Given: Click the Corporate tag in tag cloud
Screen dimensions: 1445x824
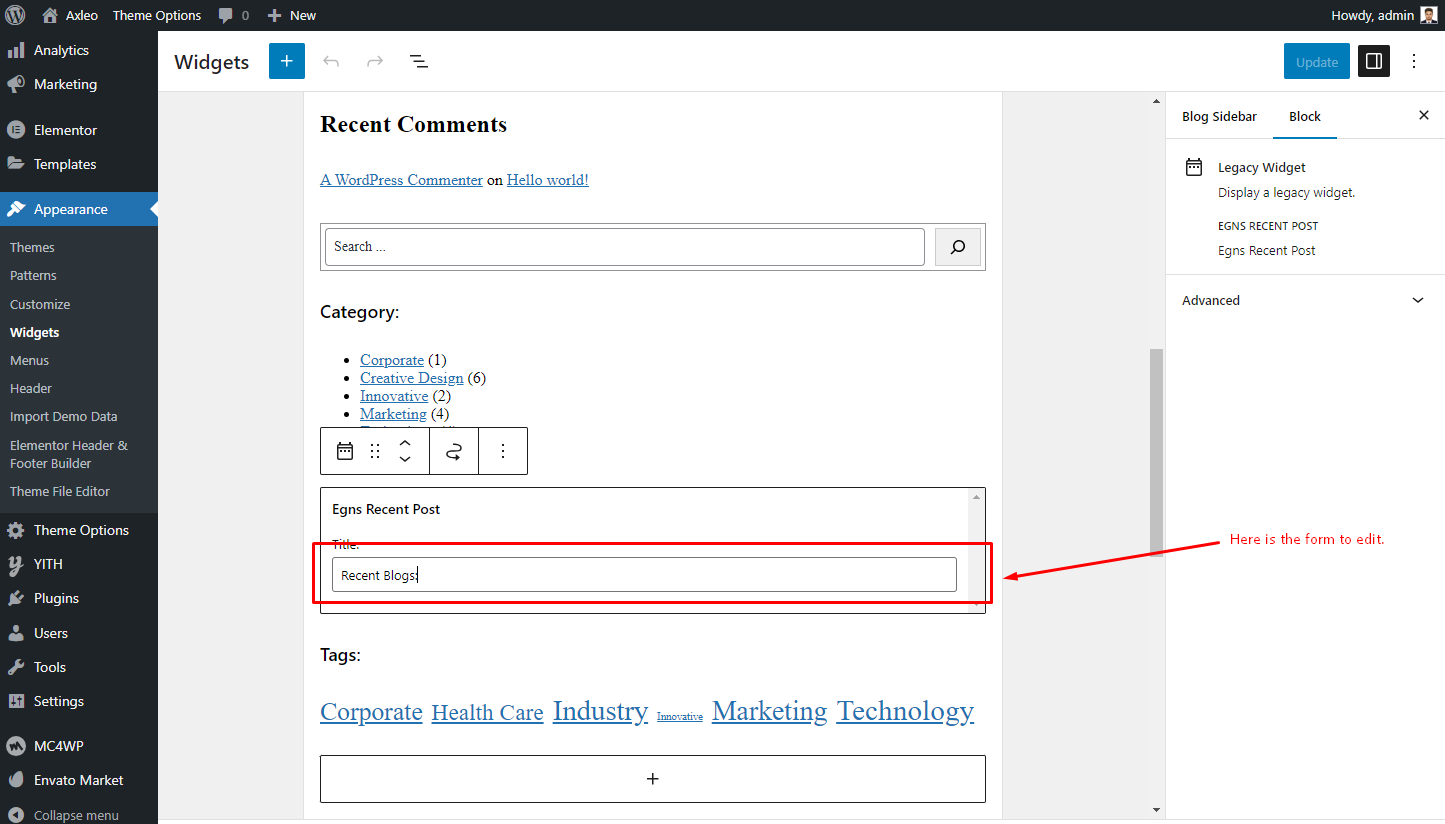Looking at the screenshot, I should click(371, 712).
